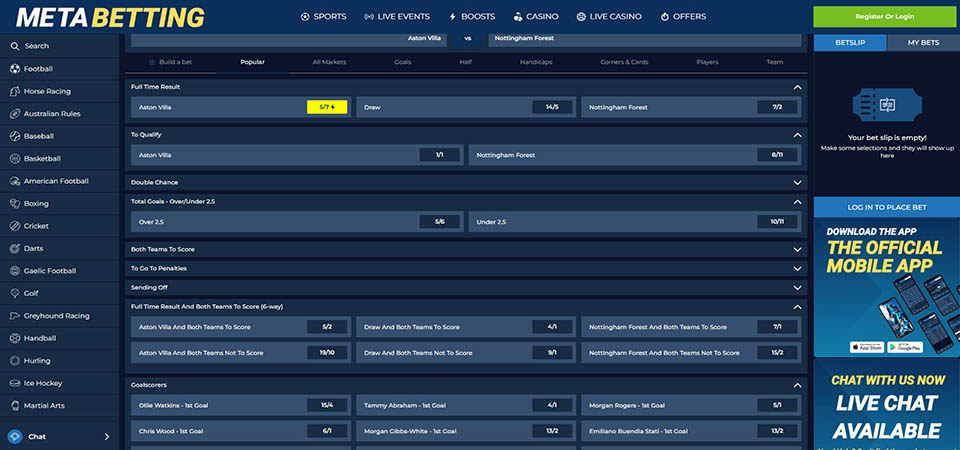
Task: Collapse Full Time Result And BTTS 6-way
Action: pyautogui.click(x=797, y=307)
